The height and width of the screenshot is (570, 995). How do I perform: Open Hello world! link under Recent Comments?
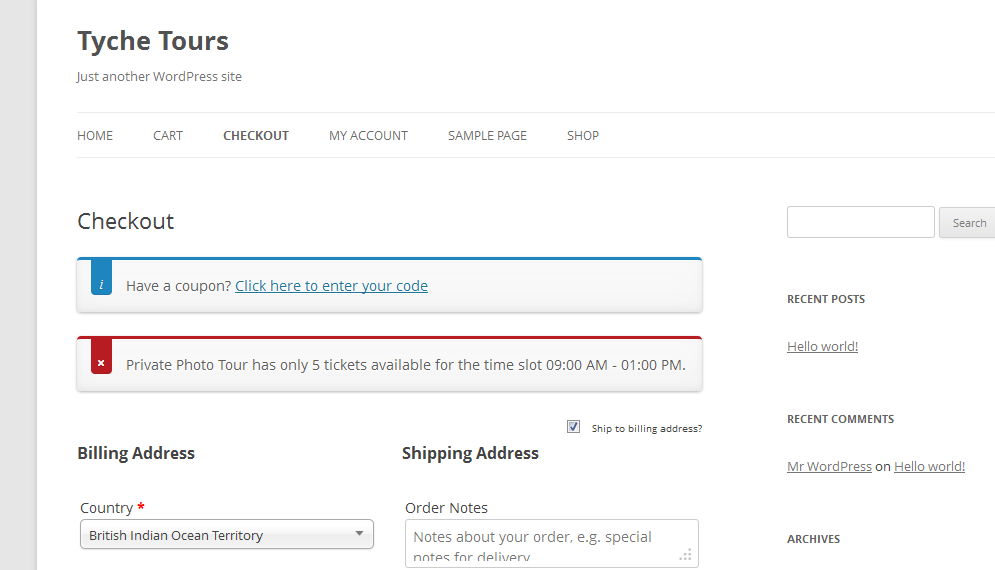pyautogui.click(x=929, y=466)
